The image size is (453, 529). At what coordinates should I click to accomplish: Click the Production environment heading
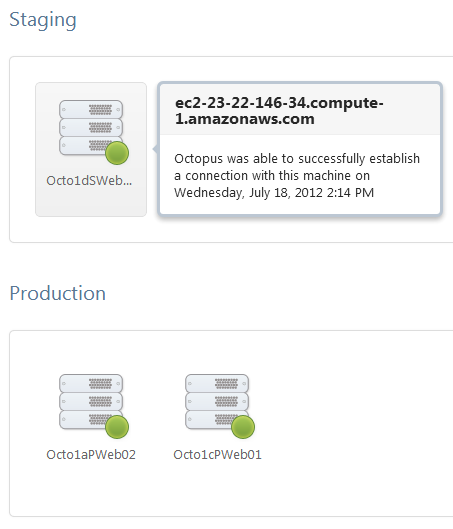pyautogui.click(x=58, y=293)
